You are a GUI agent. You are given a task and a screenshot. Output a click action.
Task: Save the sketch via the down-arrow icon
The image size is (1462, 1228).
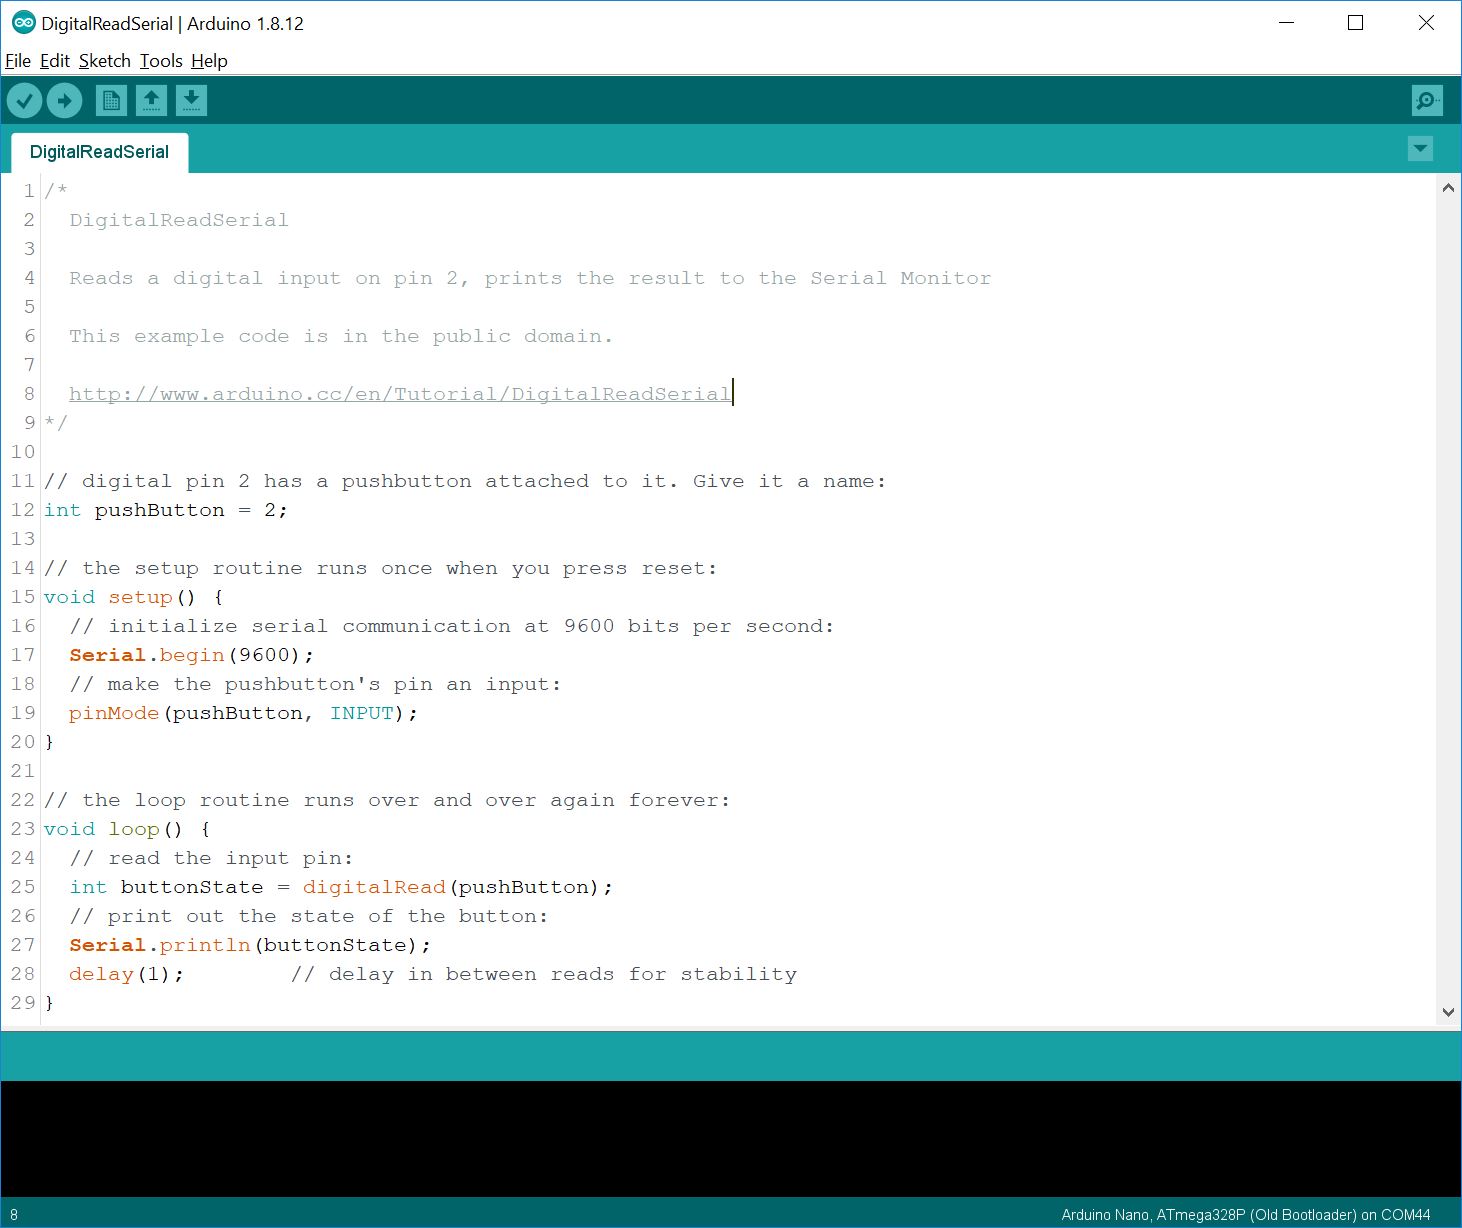coord(191,100)
